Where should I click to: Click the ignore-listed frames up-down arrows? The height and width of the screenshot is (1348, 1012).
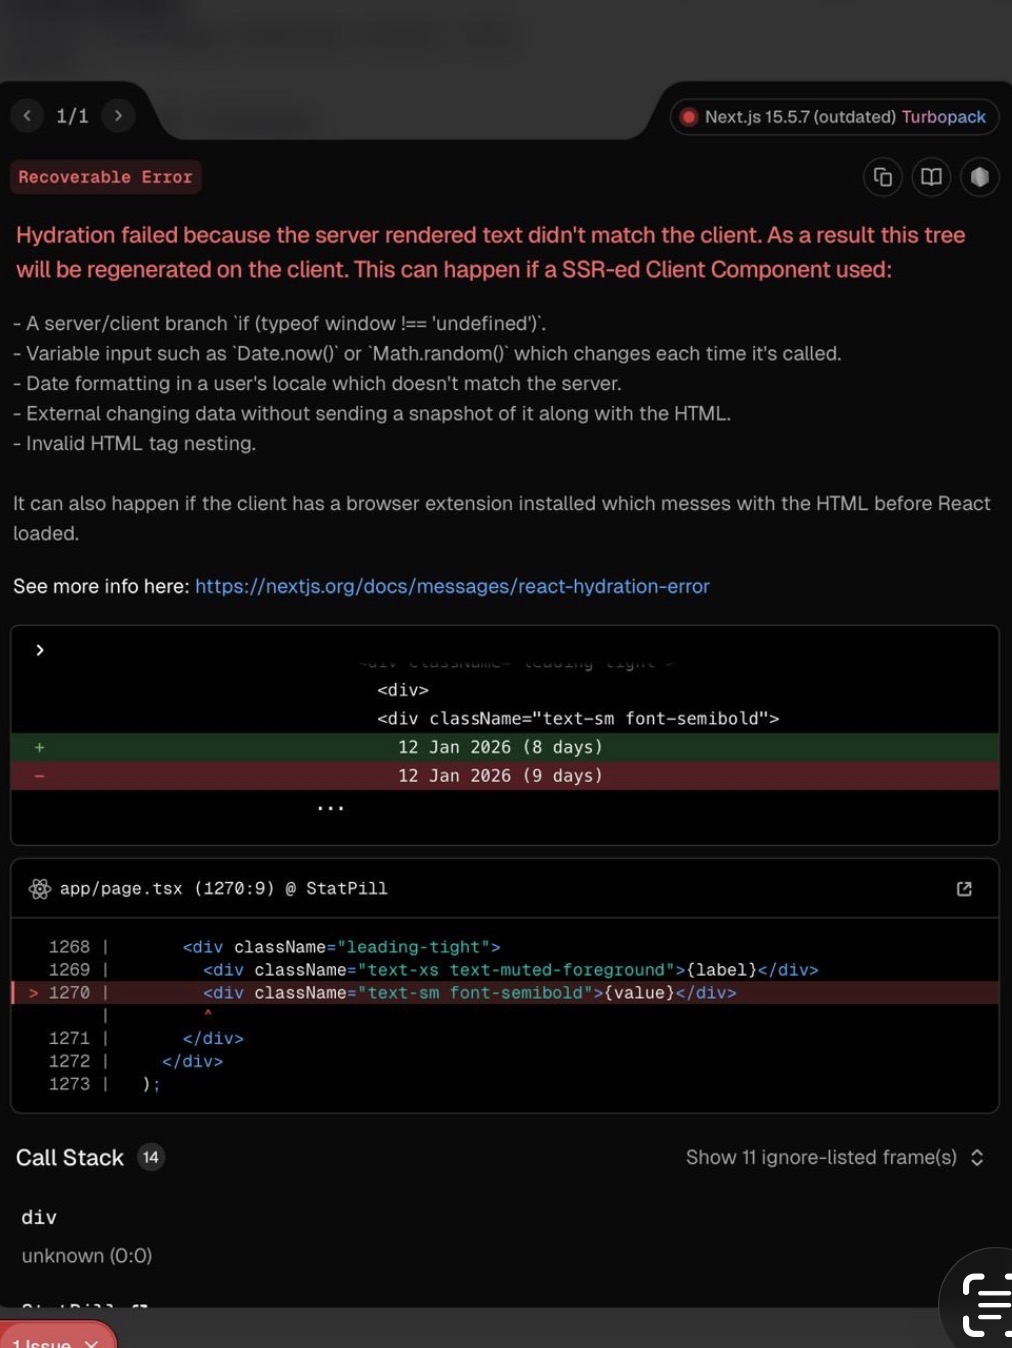click(977, 1157)
